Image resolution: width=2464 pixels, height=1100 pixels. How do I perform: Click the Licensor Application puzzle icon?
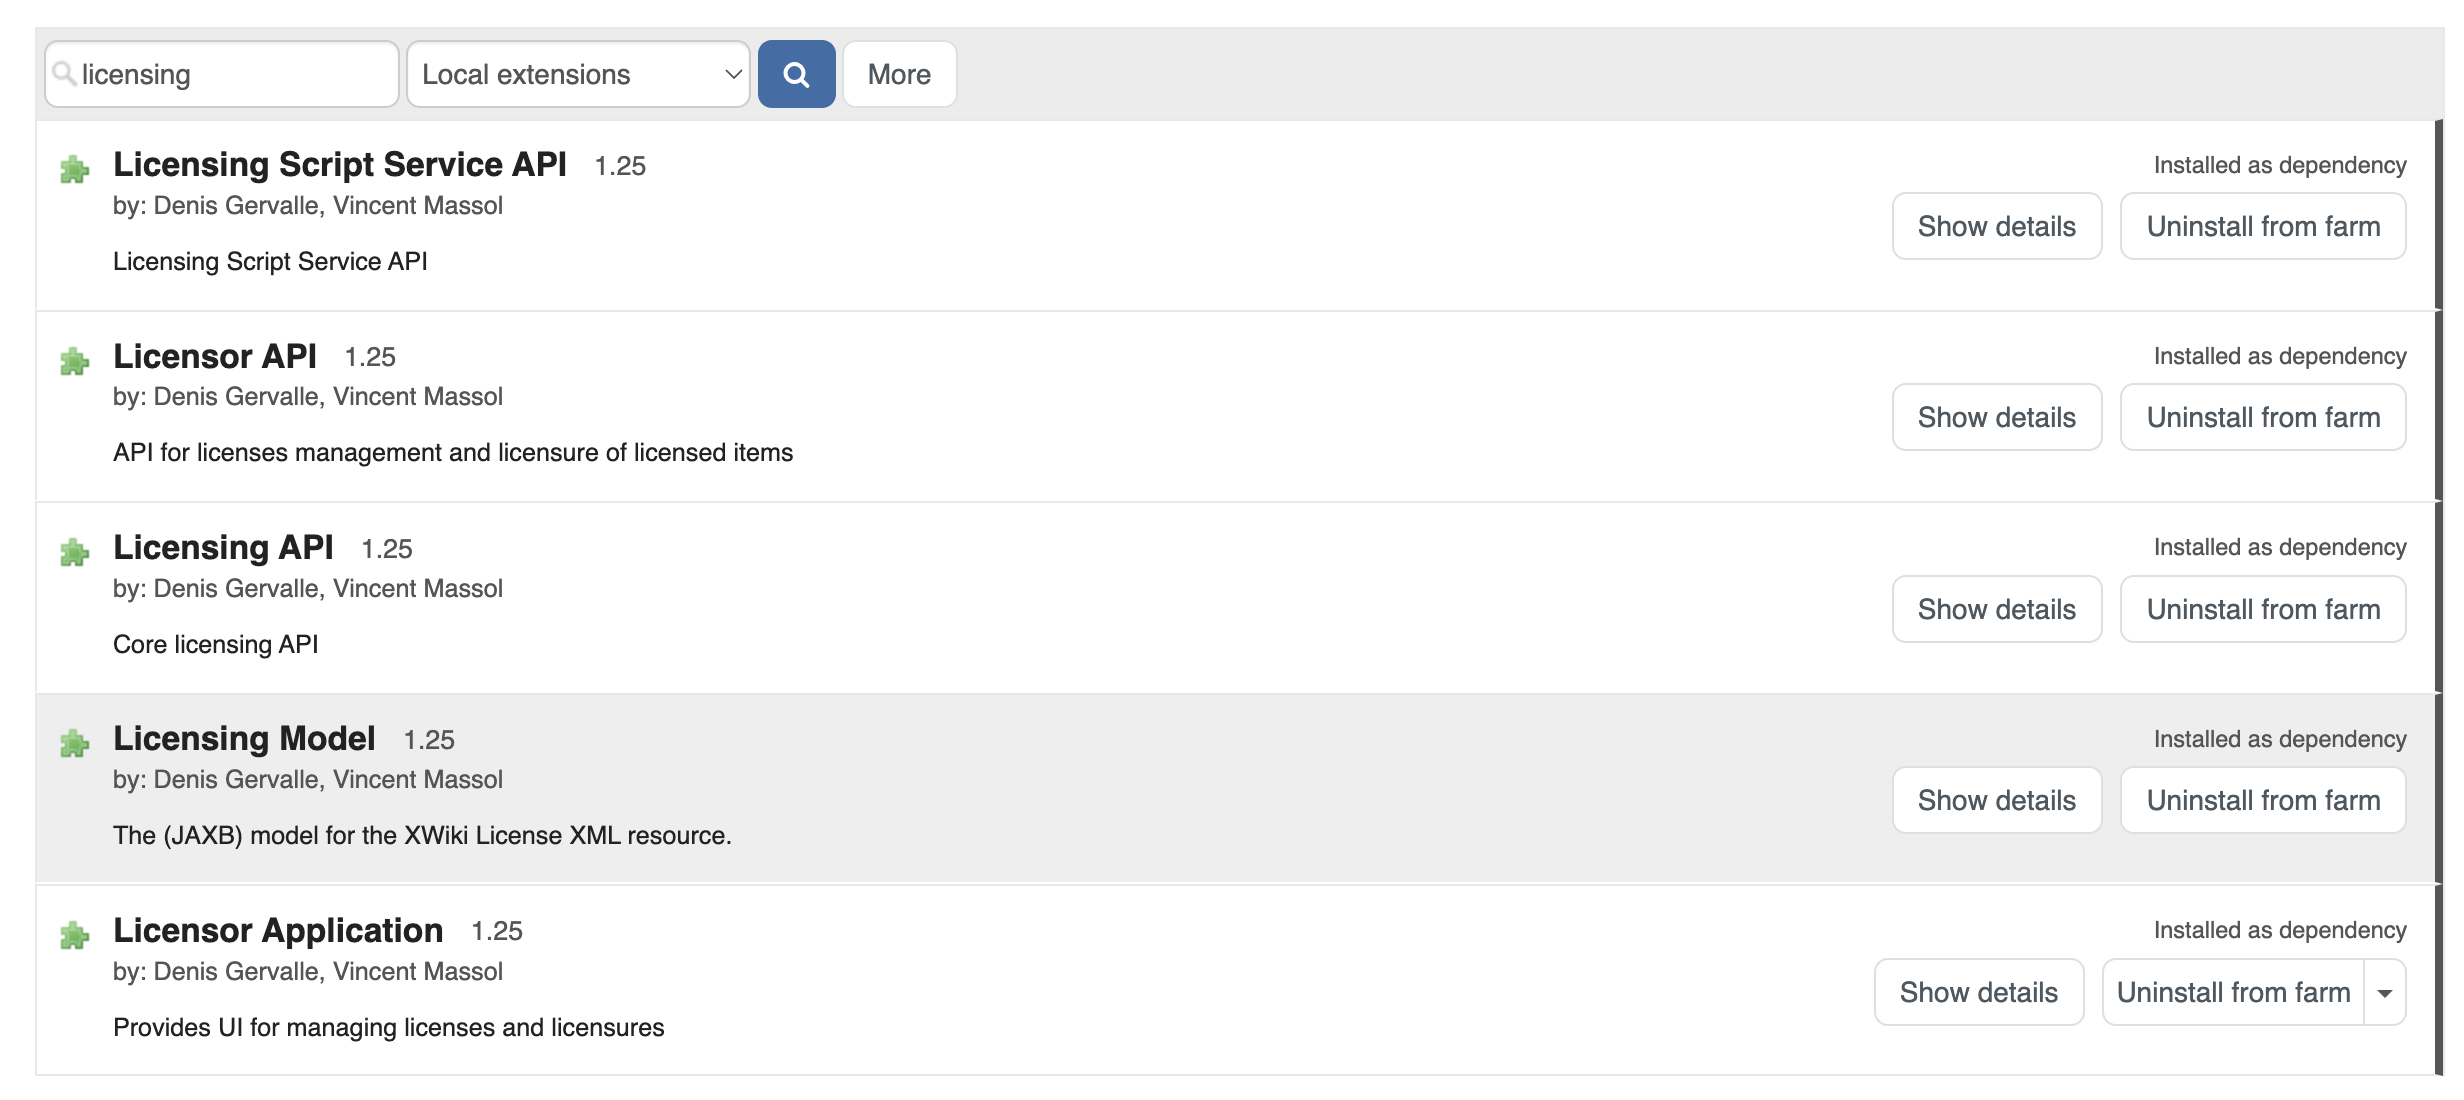coord(75,935)
